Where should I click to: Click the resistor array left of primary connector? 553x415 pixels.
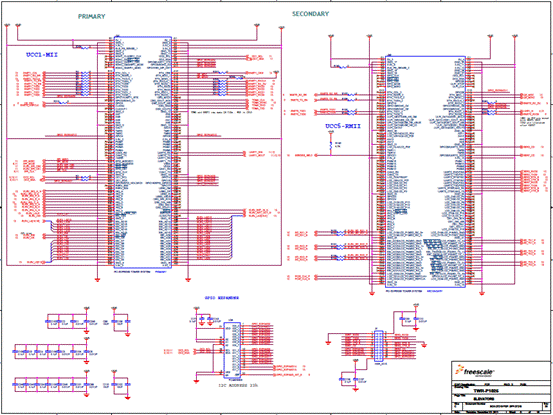pyautogui.click(x=85, y=83)
